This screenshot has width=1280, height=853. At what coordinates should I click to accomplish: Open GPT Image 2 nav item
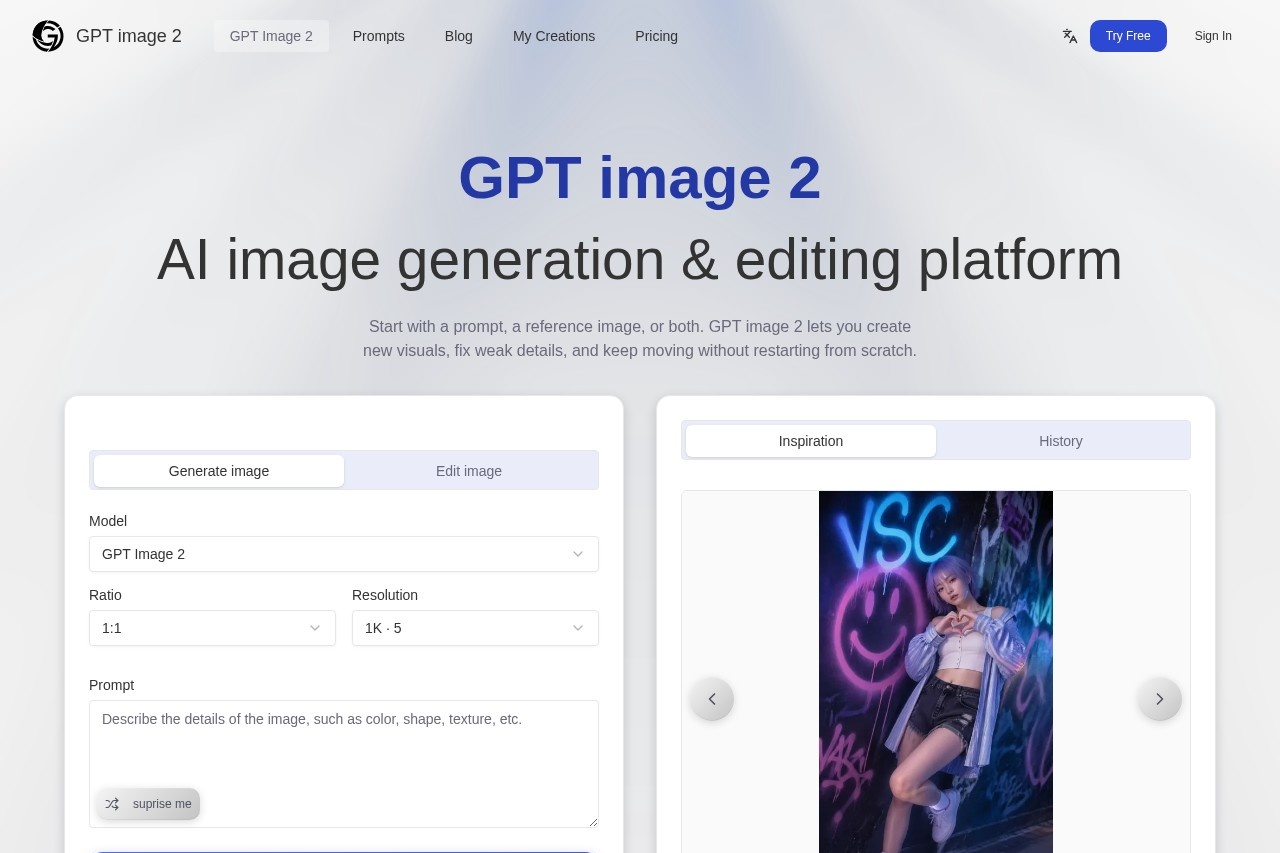pos(271,36)
